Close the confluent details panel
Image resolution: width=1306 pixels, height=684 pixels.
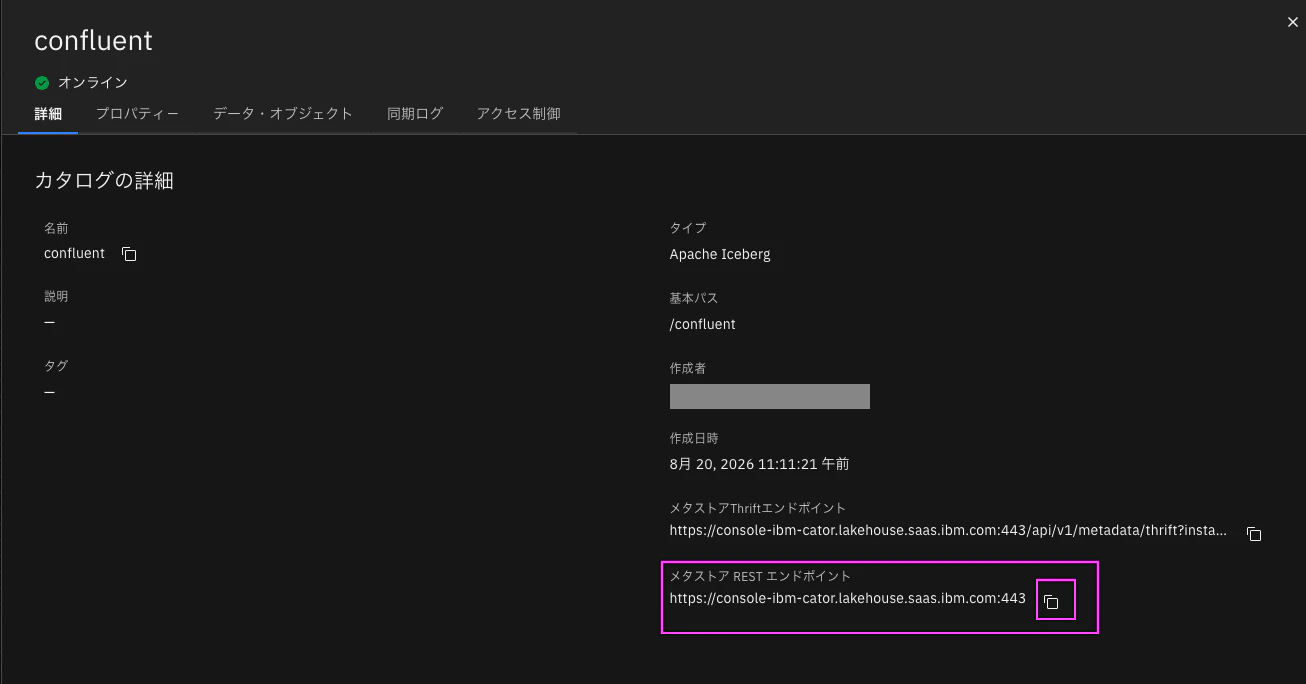[x=1292, y=22]
